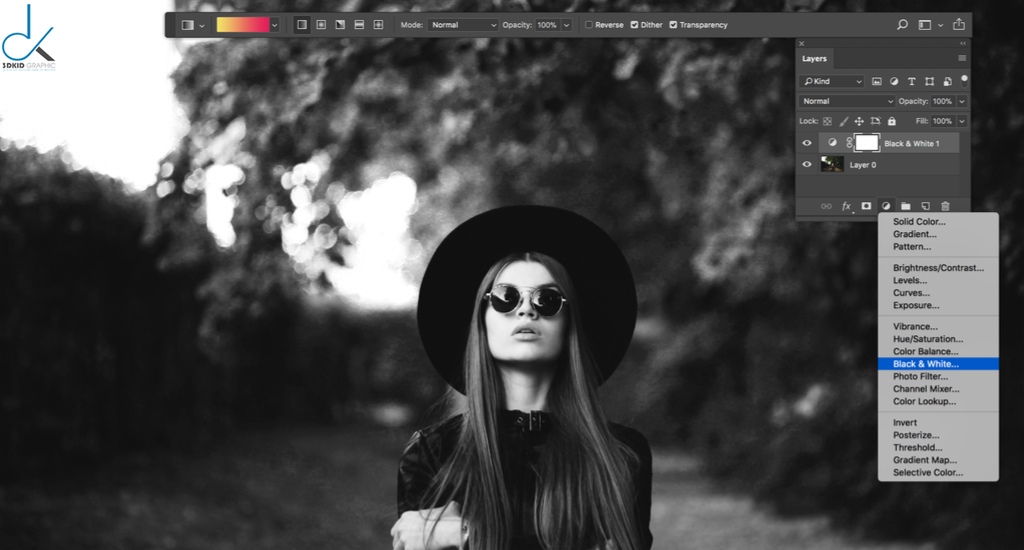Select Black & White... menu item
This screenshot has width=1024, height=550.
tap(938, 364)
